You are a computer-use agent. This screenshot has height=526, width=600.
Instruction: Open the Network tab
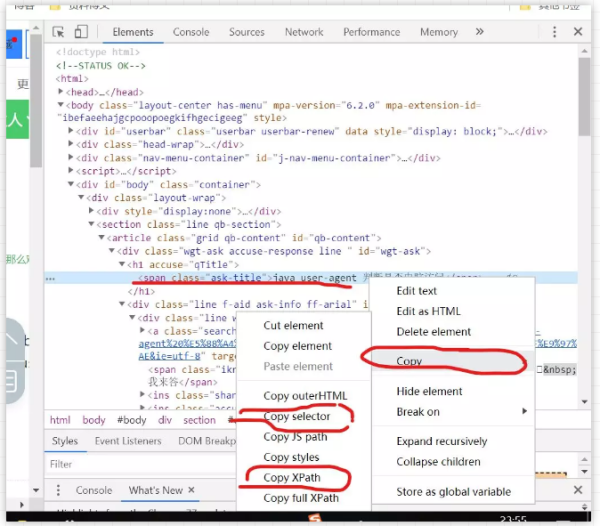pos(304,32)
